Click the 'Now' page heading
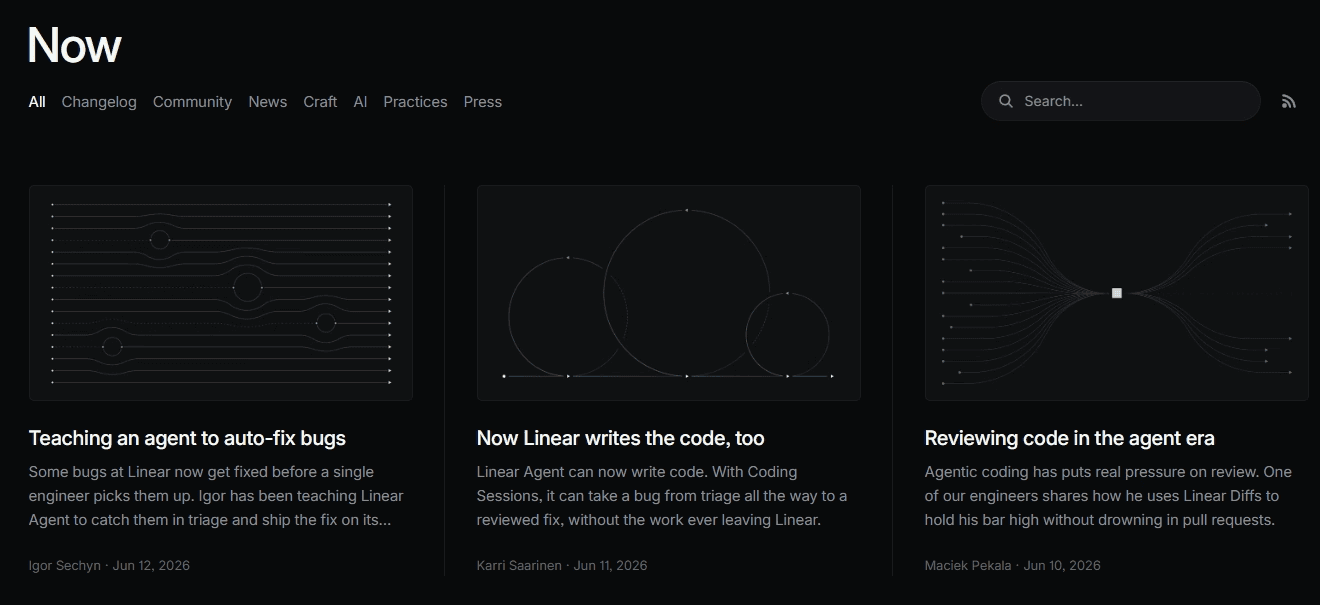Viewport: 1320px width, 605px height. pyautogui.click(x=75, y=45)
